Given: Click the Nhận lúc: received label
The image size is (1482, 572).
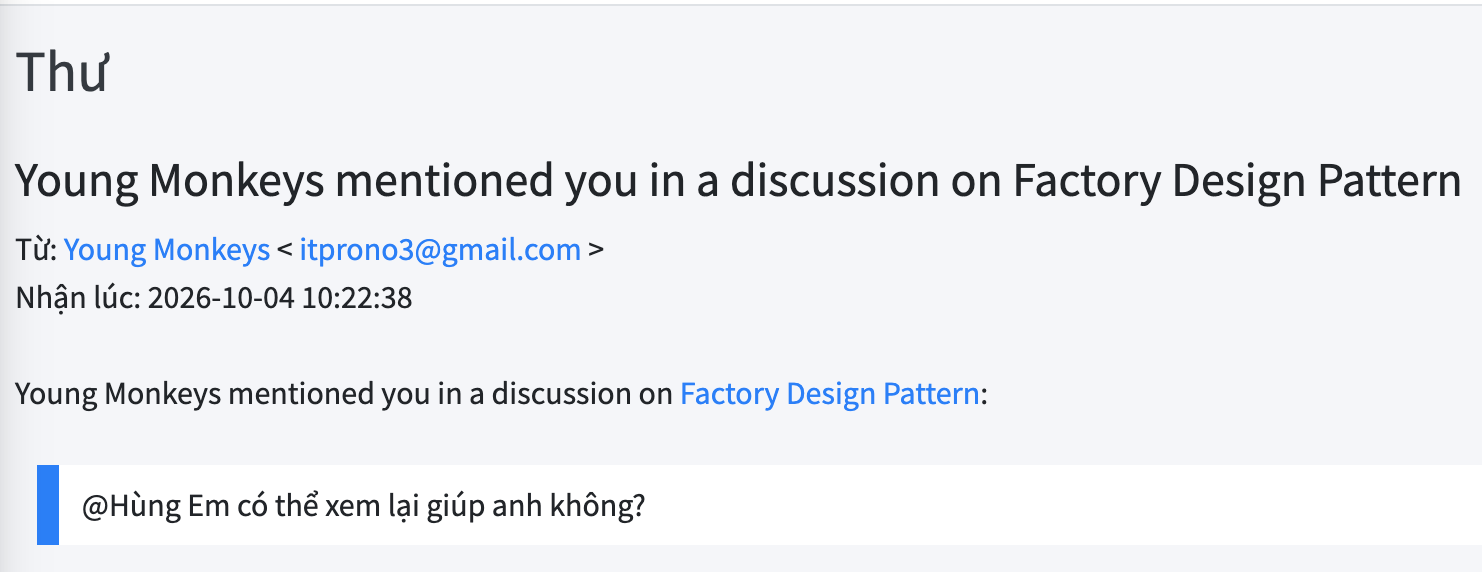Looking at the screenshot, I should tap(78, 298).
